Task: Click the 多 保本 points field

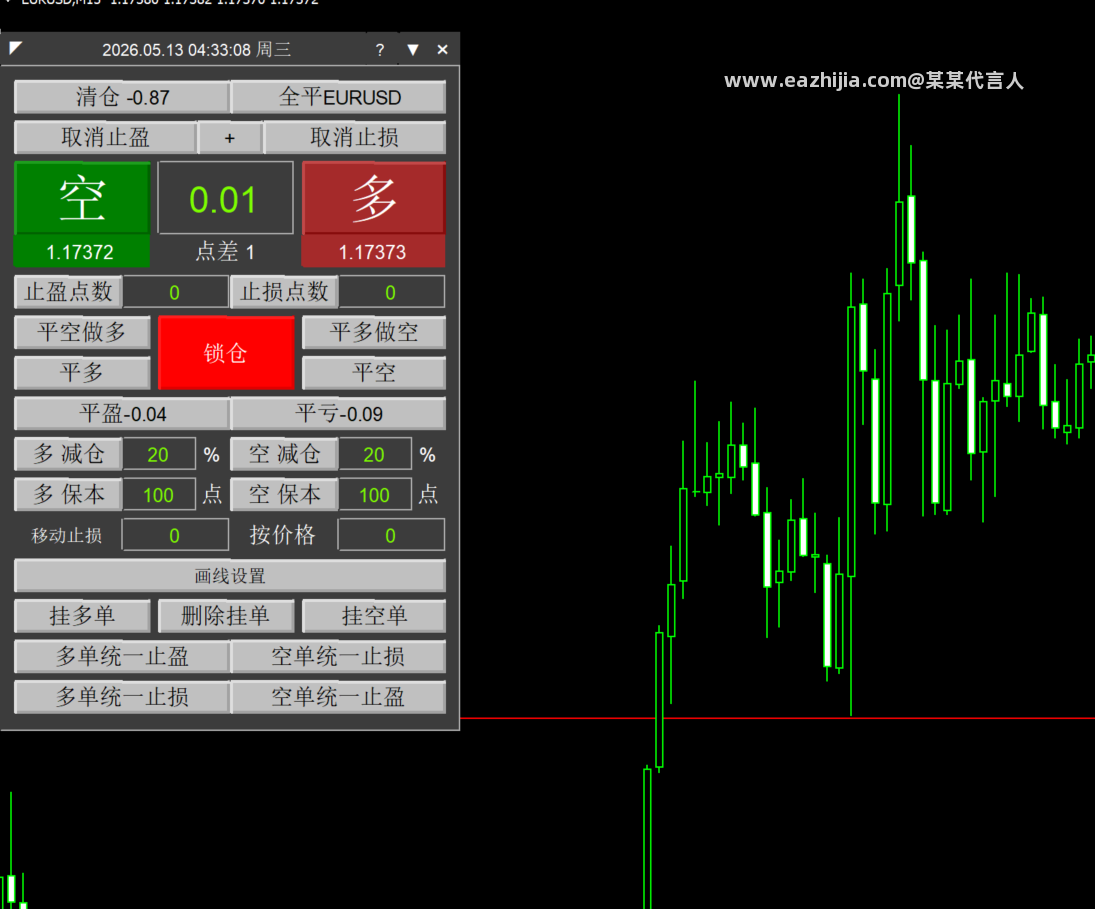Action: coord(159,495)
